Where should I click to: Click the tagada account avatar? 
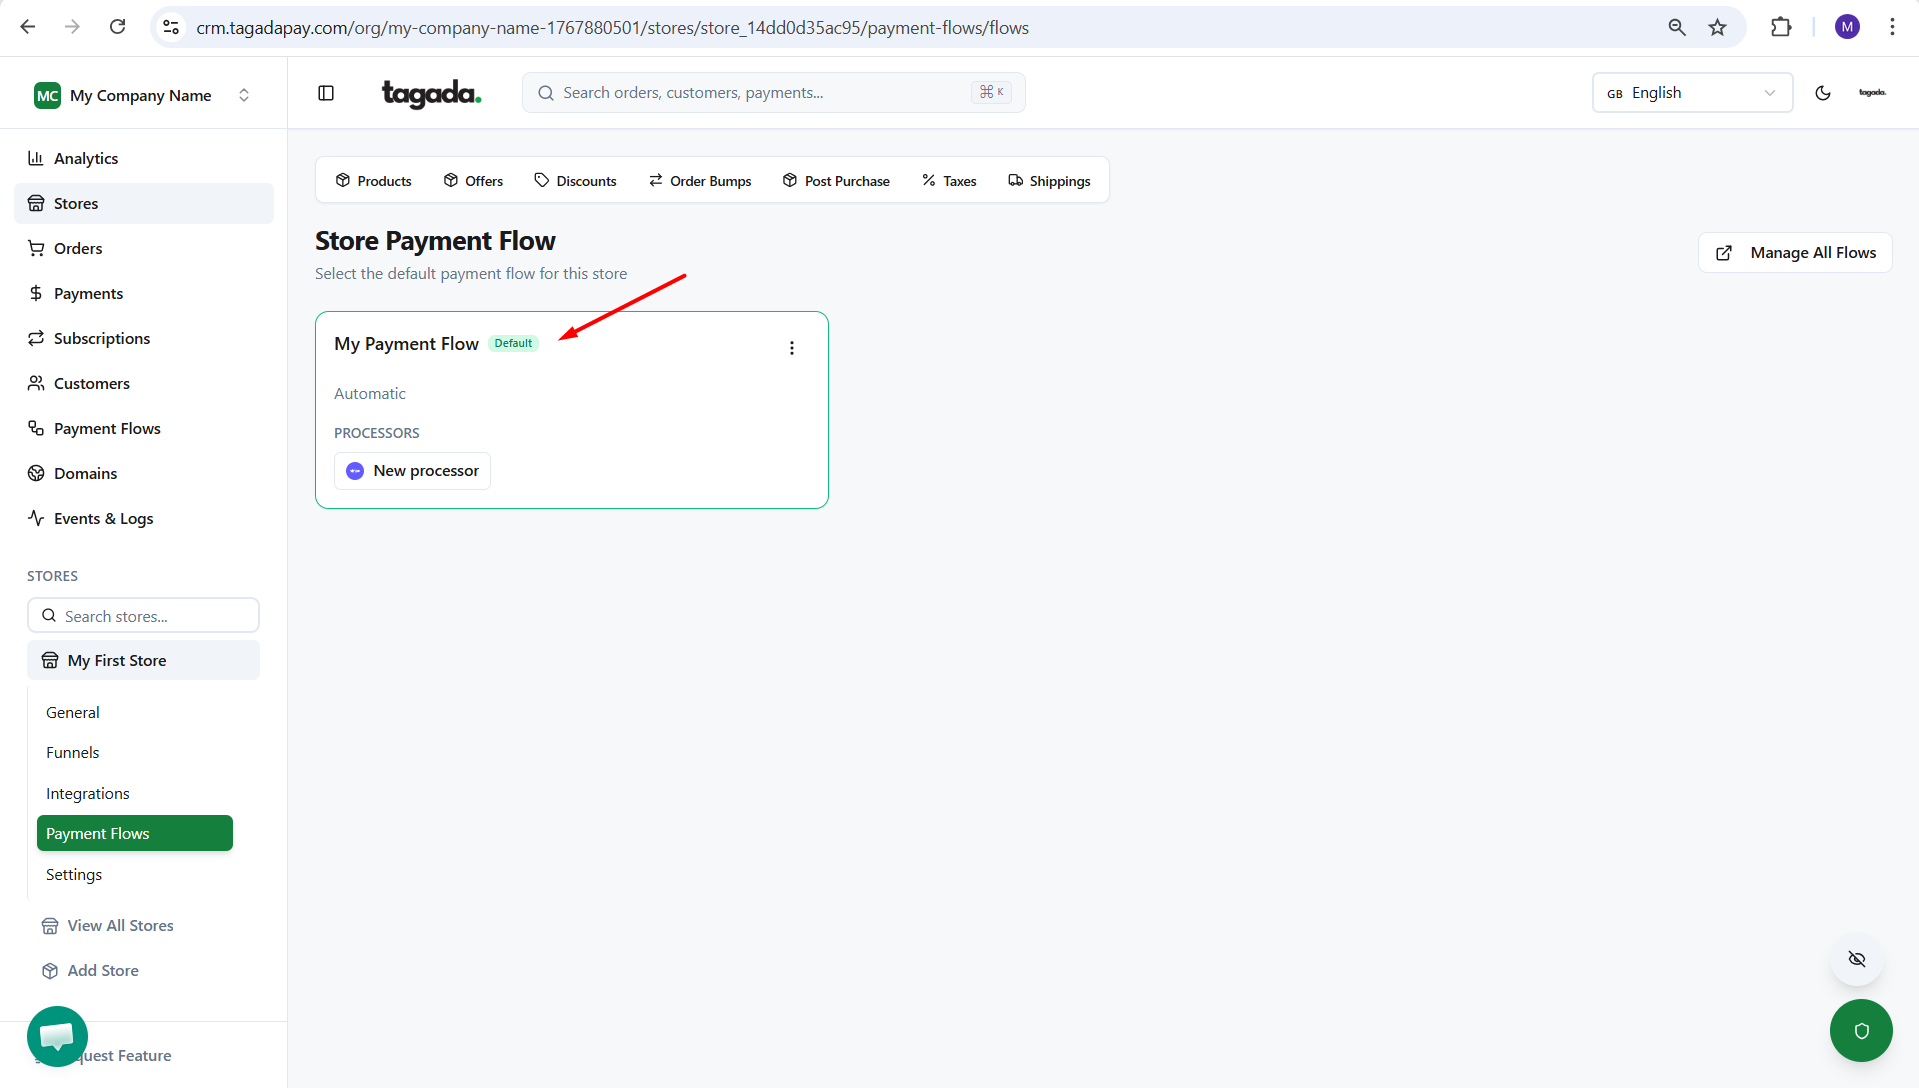(x=1872, y=93)
